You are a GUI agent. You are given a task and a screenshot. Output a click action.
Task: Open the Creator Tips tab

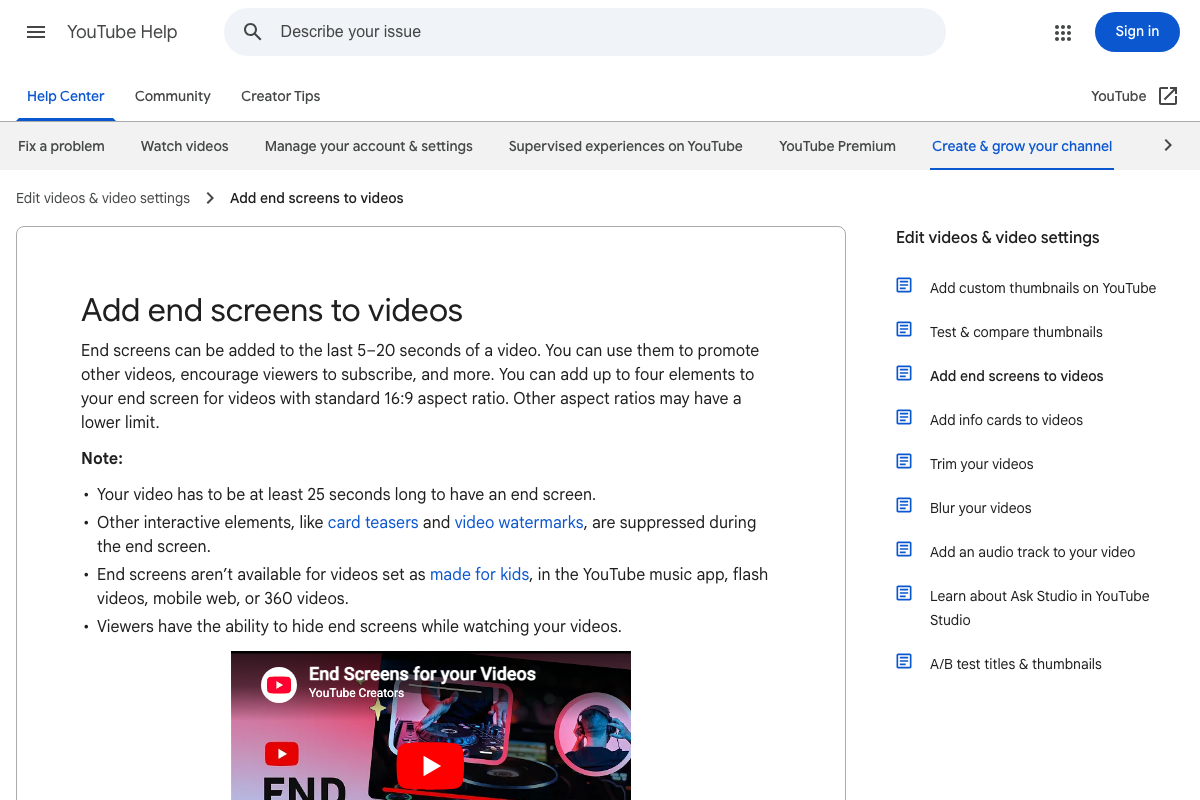click(x=281, y=96)
